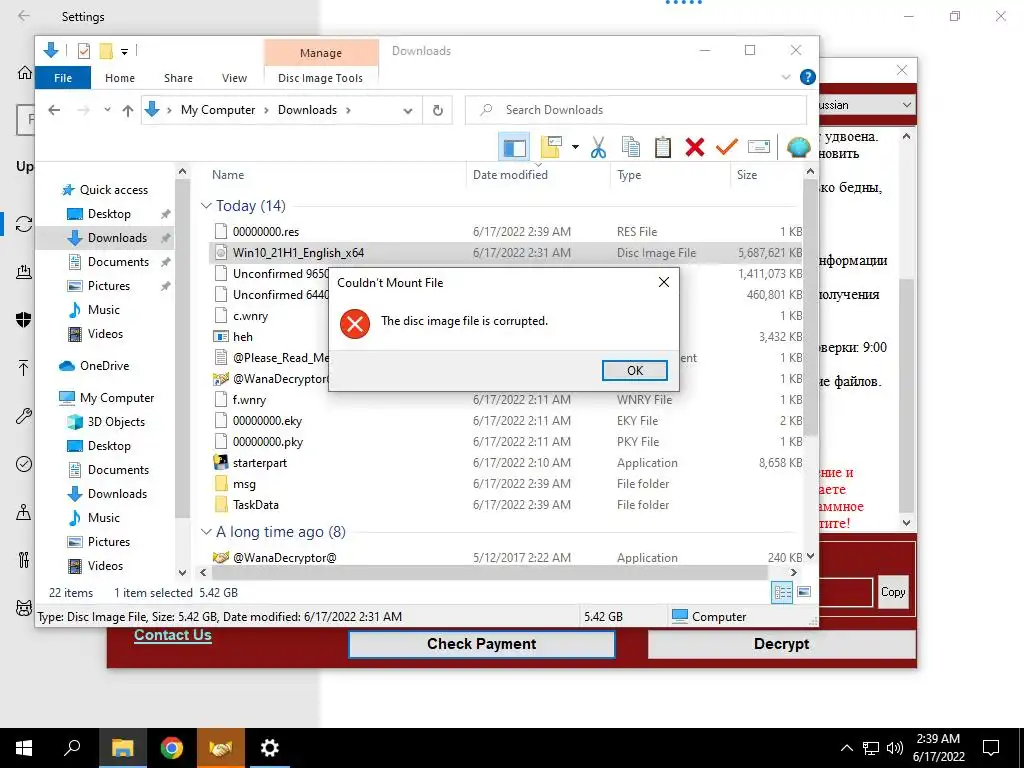Viewport: 1024px width, 768px height.
Task: Open OneDrive in the navigation pane
Action: (x=104, y=366)
